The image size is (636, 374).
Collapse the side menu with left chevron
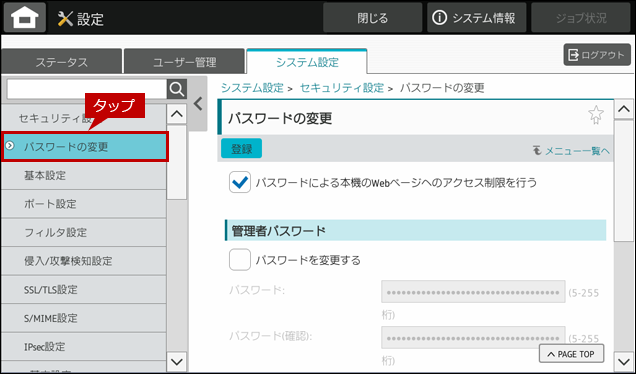(198, 104)
